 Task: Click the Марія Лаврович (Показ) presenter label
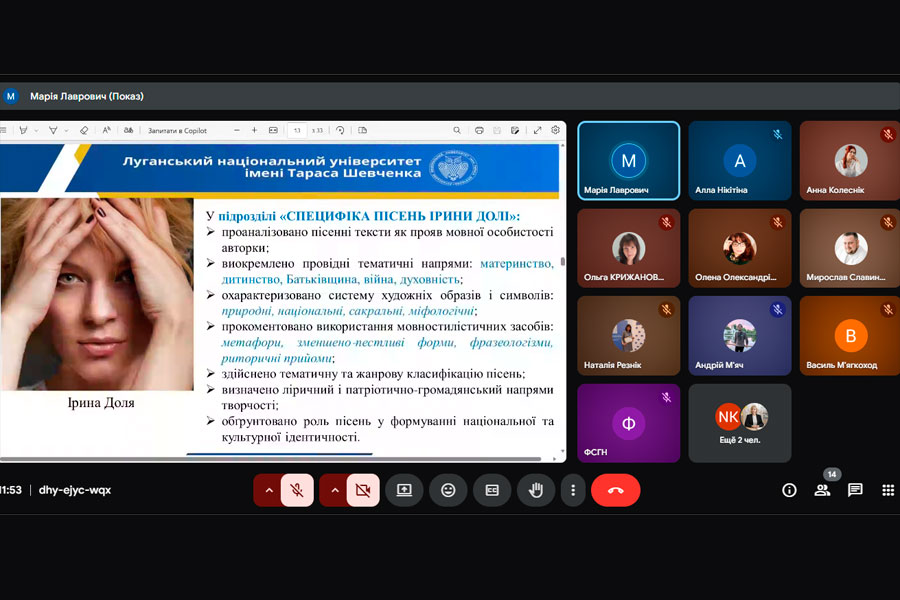tap(87, 96)
